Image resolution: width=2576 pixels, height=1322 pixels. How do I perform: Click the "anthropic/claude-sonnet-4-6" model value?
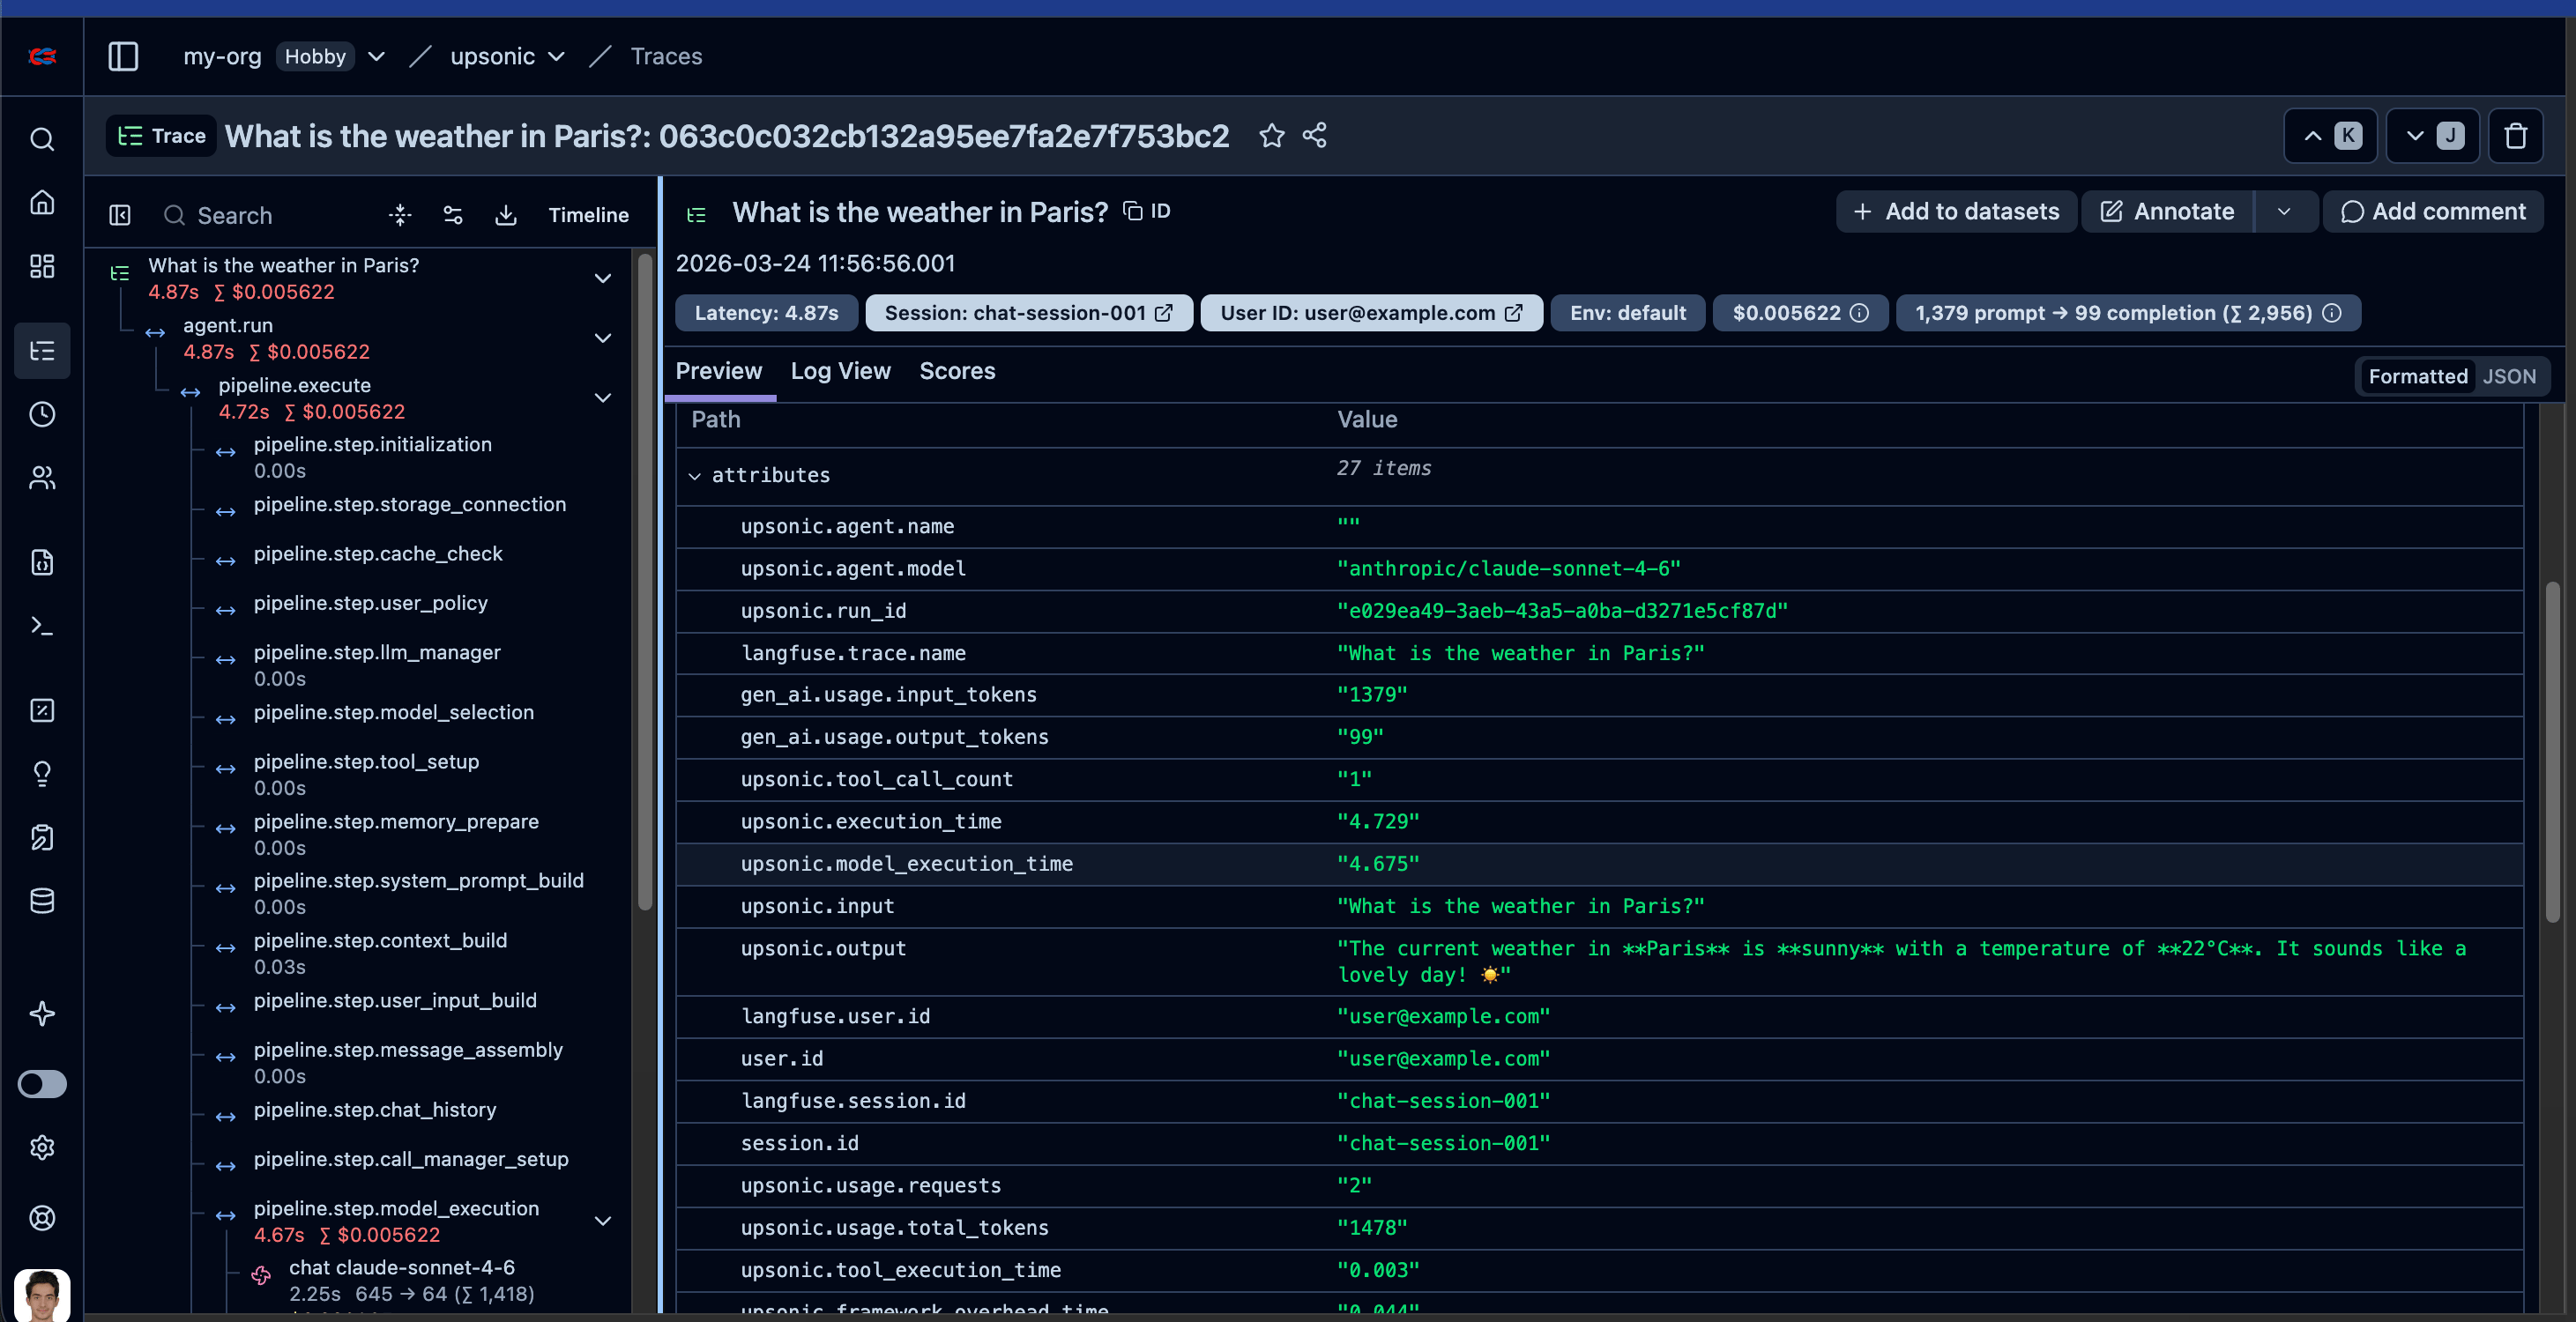point(1509,569)
